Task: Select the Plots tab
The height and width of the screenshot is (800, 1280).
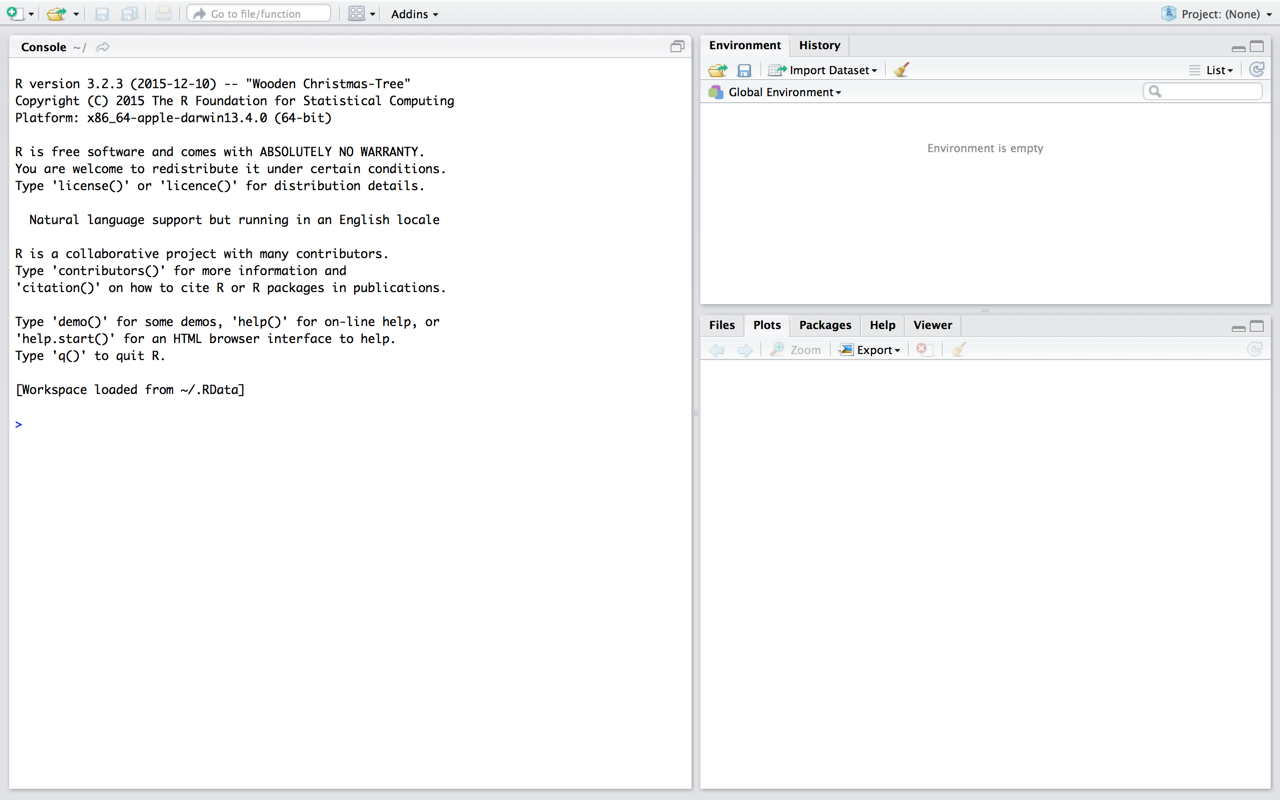Action: pyautogui.click(x=767, y=325)
